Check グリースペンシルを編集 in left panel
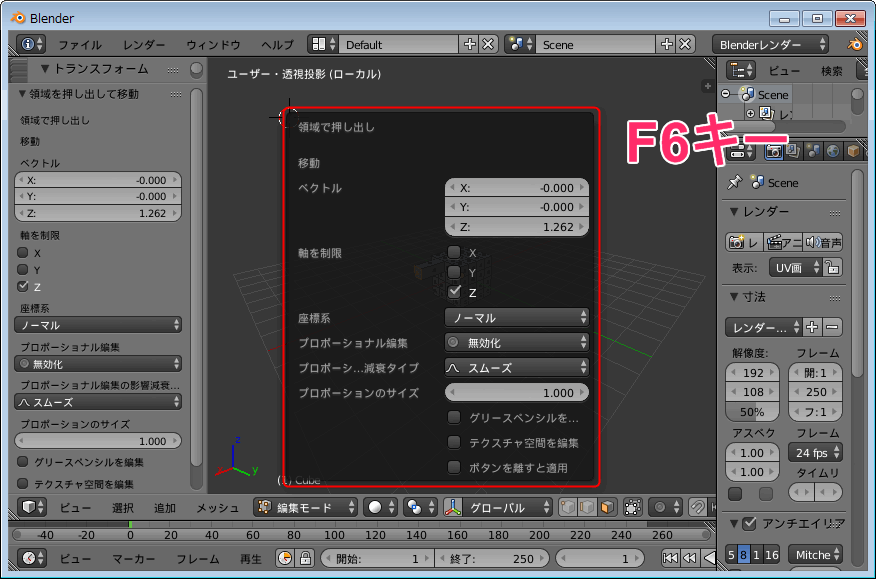Viewport: 876px width, 579px height. pos(23,462)
